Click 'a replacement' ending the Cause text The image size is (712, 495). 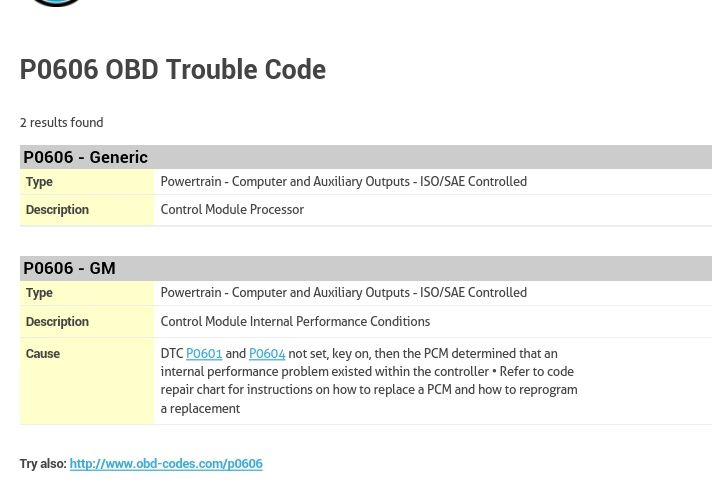point(200,409)
